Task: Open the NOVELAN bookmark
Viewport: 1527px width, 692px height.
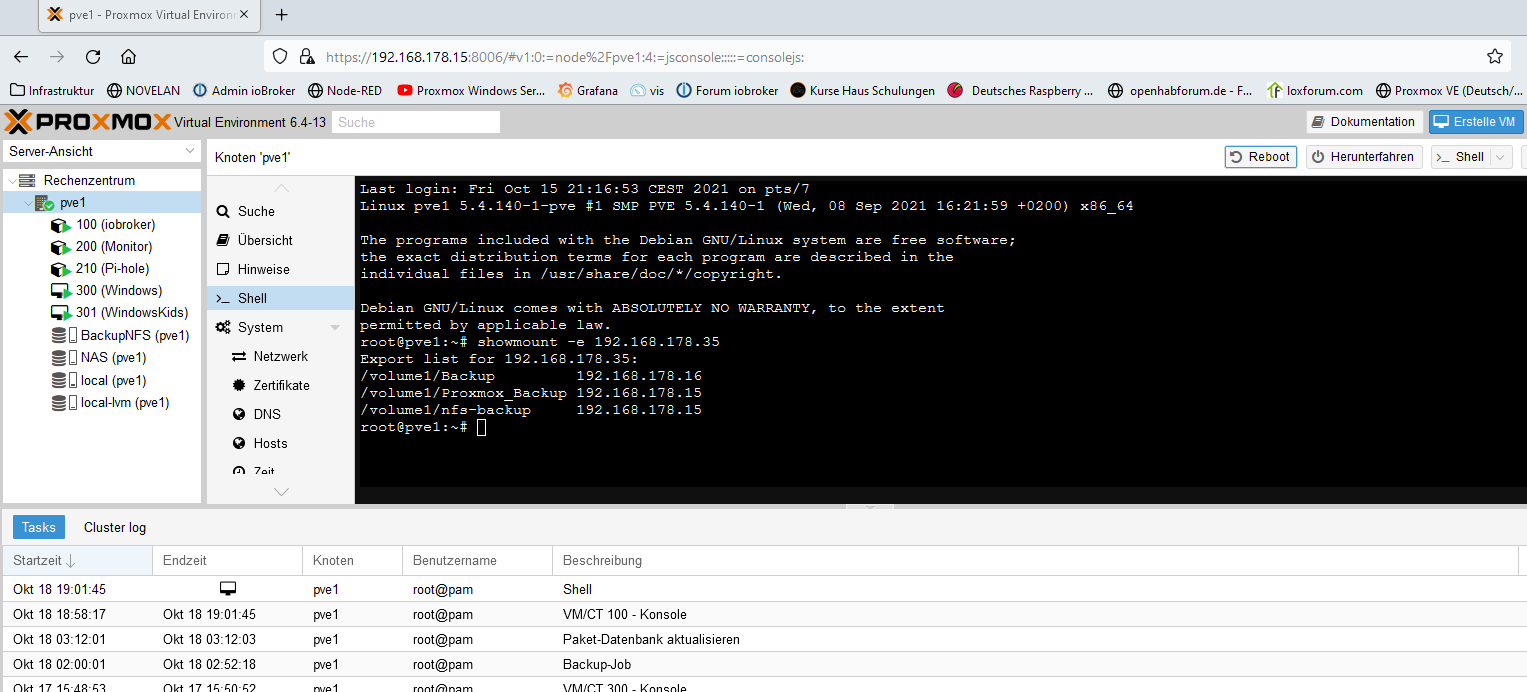Action: [144, 90]
